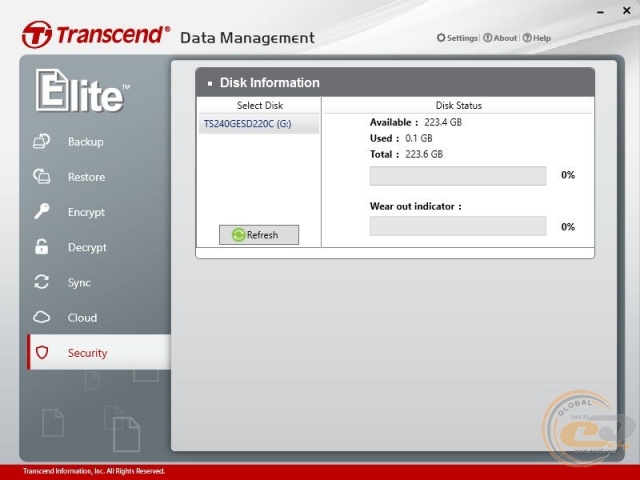Image resolution: width=640 pixels, height=480 pixels.
Task: Click the Wear out indicator label
Action: click(416, 206)
